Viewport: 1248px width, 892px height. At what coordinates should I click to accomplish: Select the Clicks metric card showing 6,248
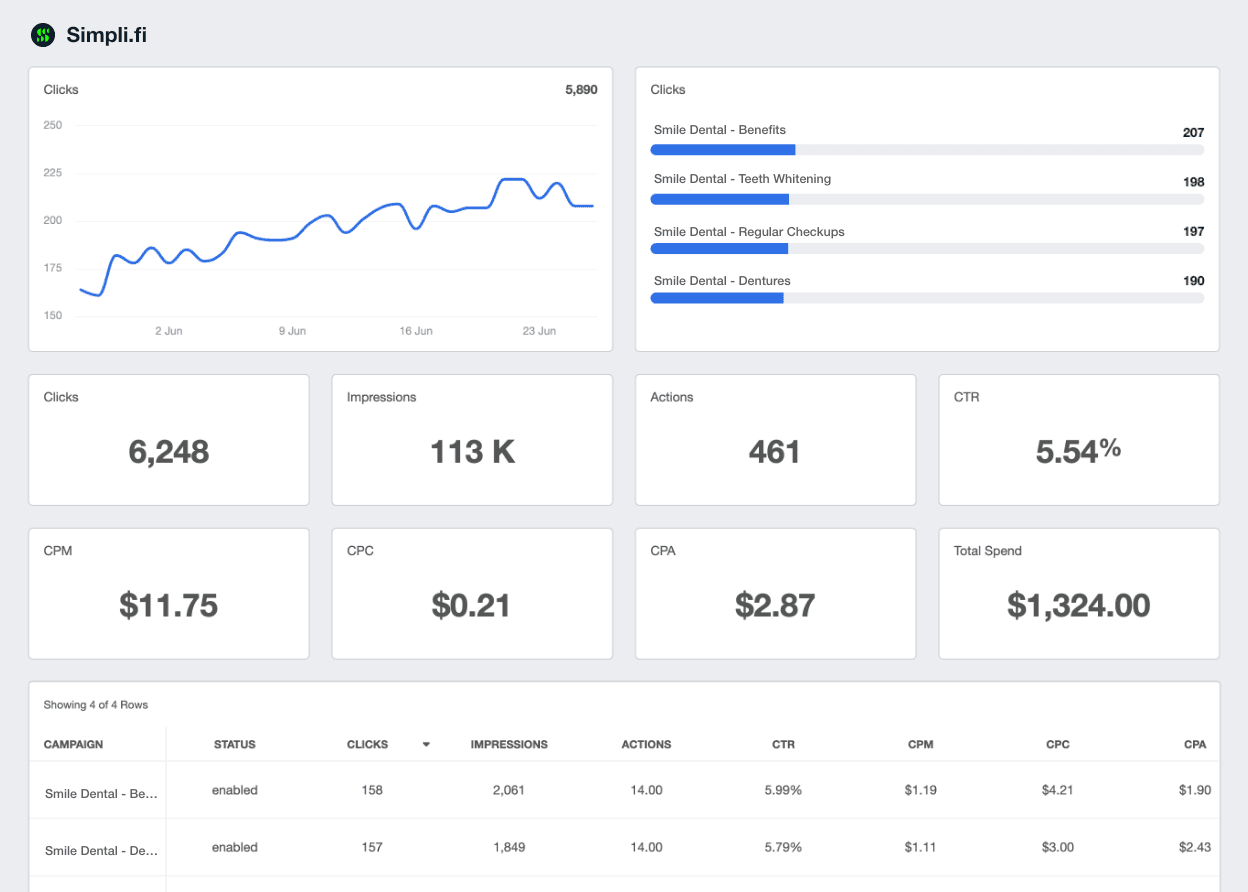point(168,440)
